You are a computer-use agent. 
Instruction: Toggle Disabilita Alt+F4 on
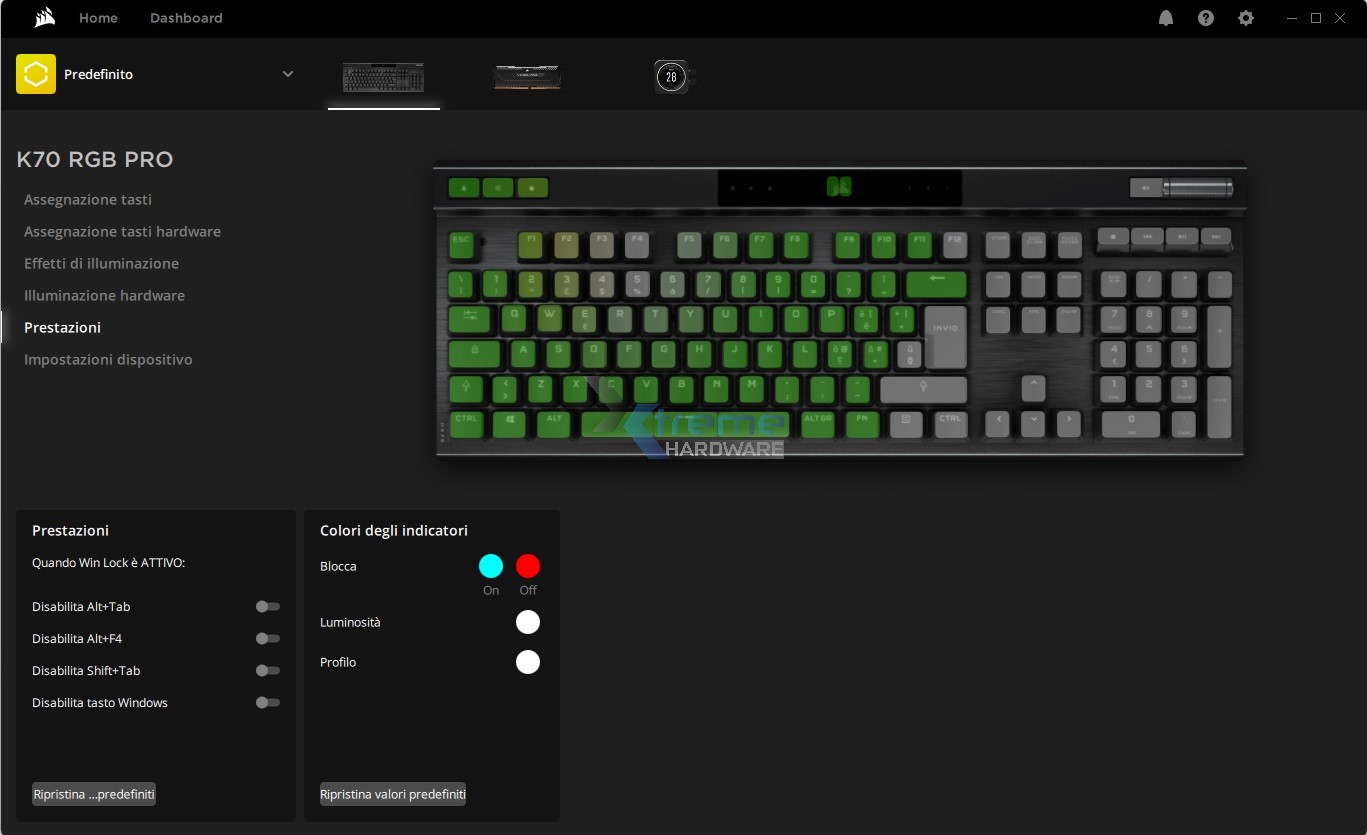[267, 638]
